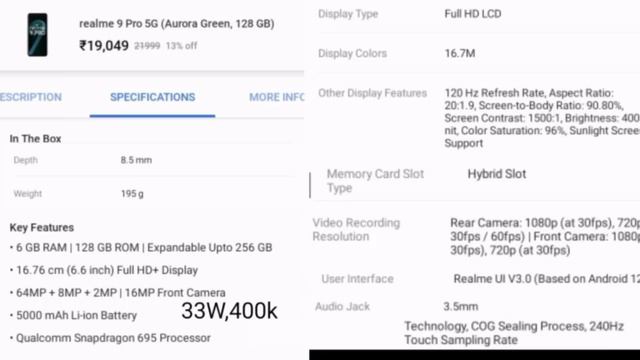Click the Display Type label

click(x=348, y=14)
